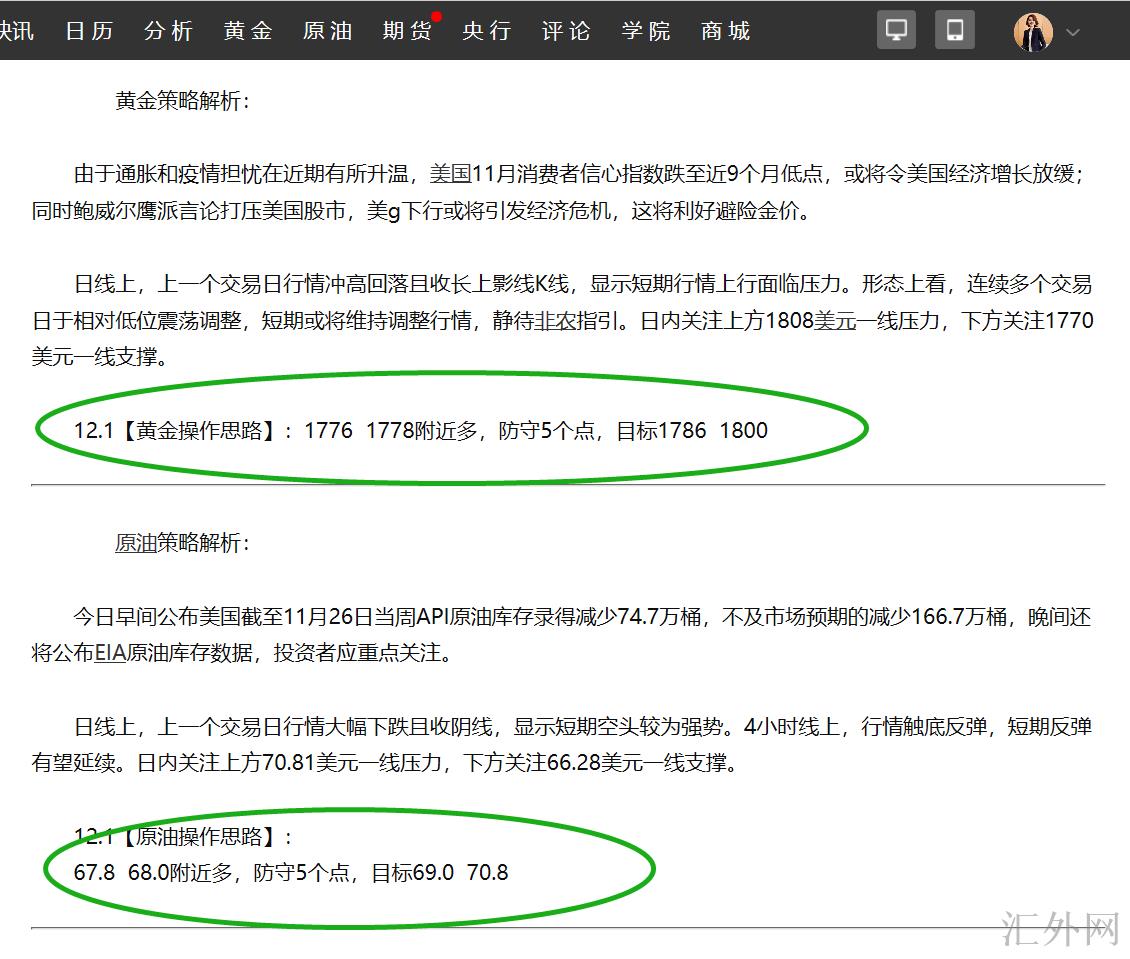This screenshot has height=959, width=1130.
Task: Click the underlined 美元 link after 1808
Action: [x=836, y=321]
